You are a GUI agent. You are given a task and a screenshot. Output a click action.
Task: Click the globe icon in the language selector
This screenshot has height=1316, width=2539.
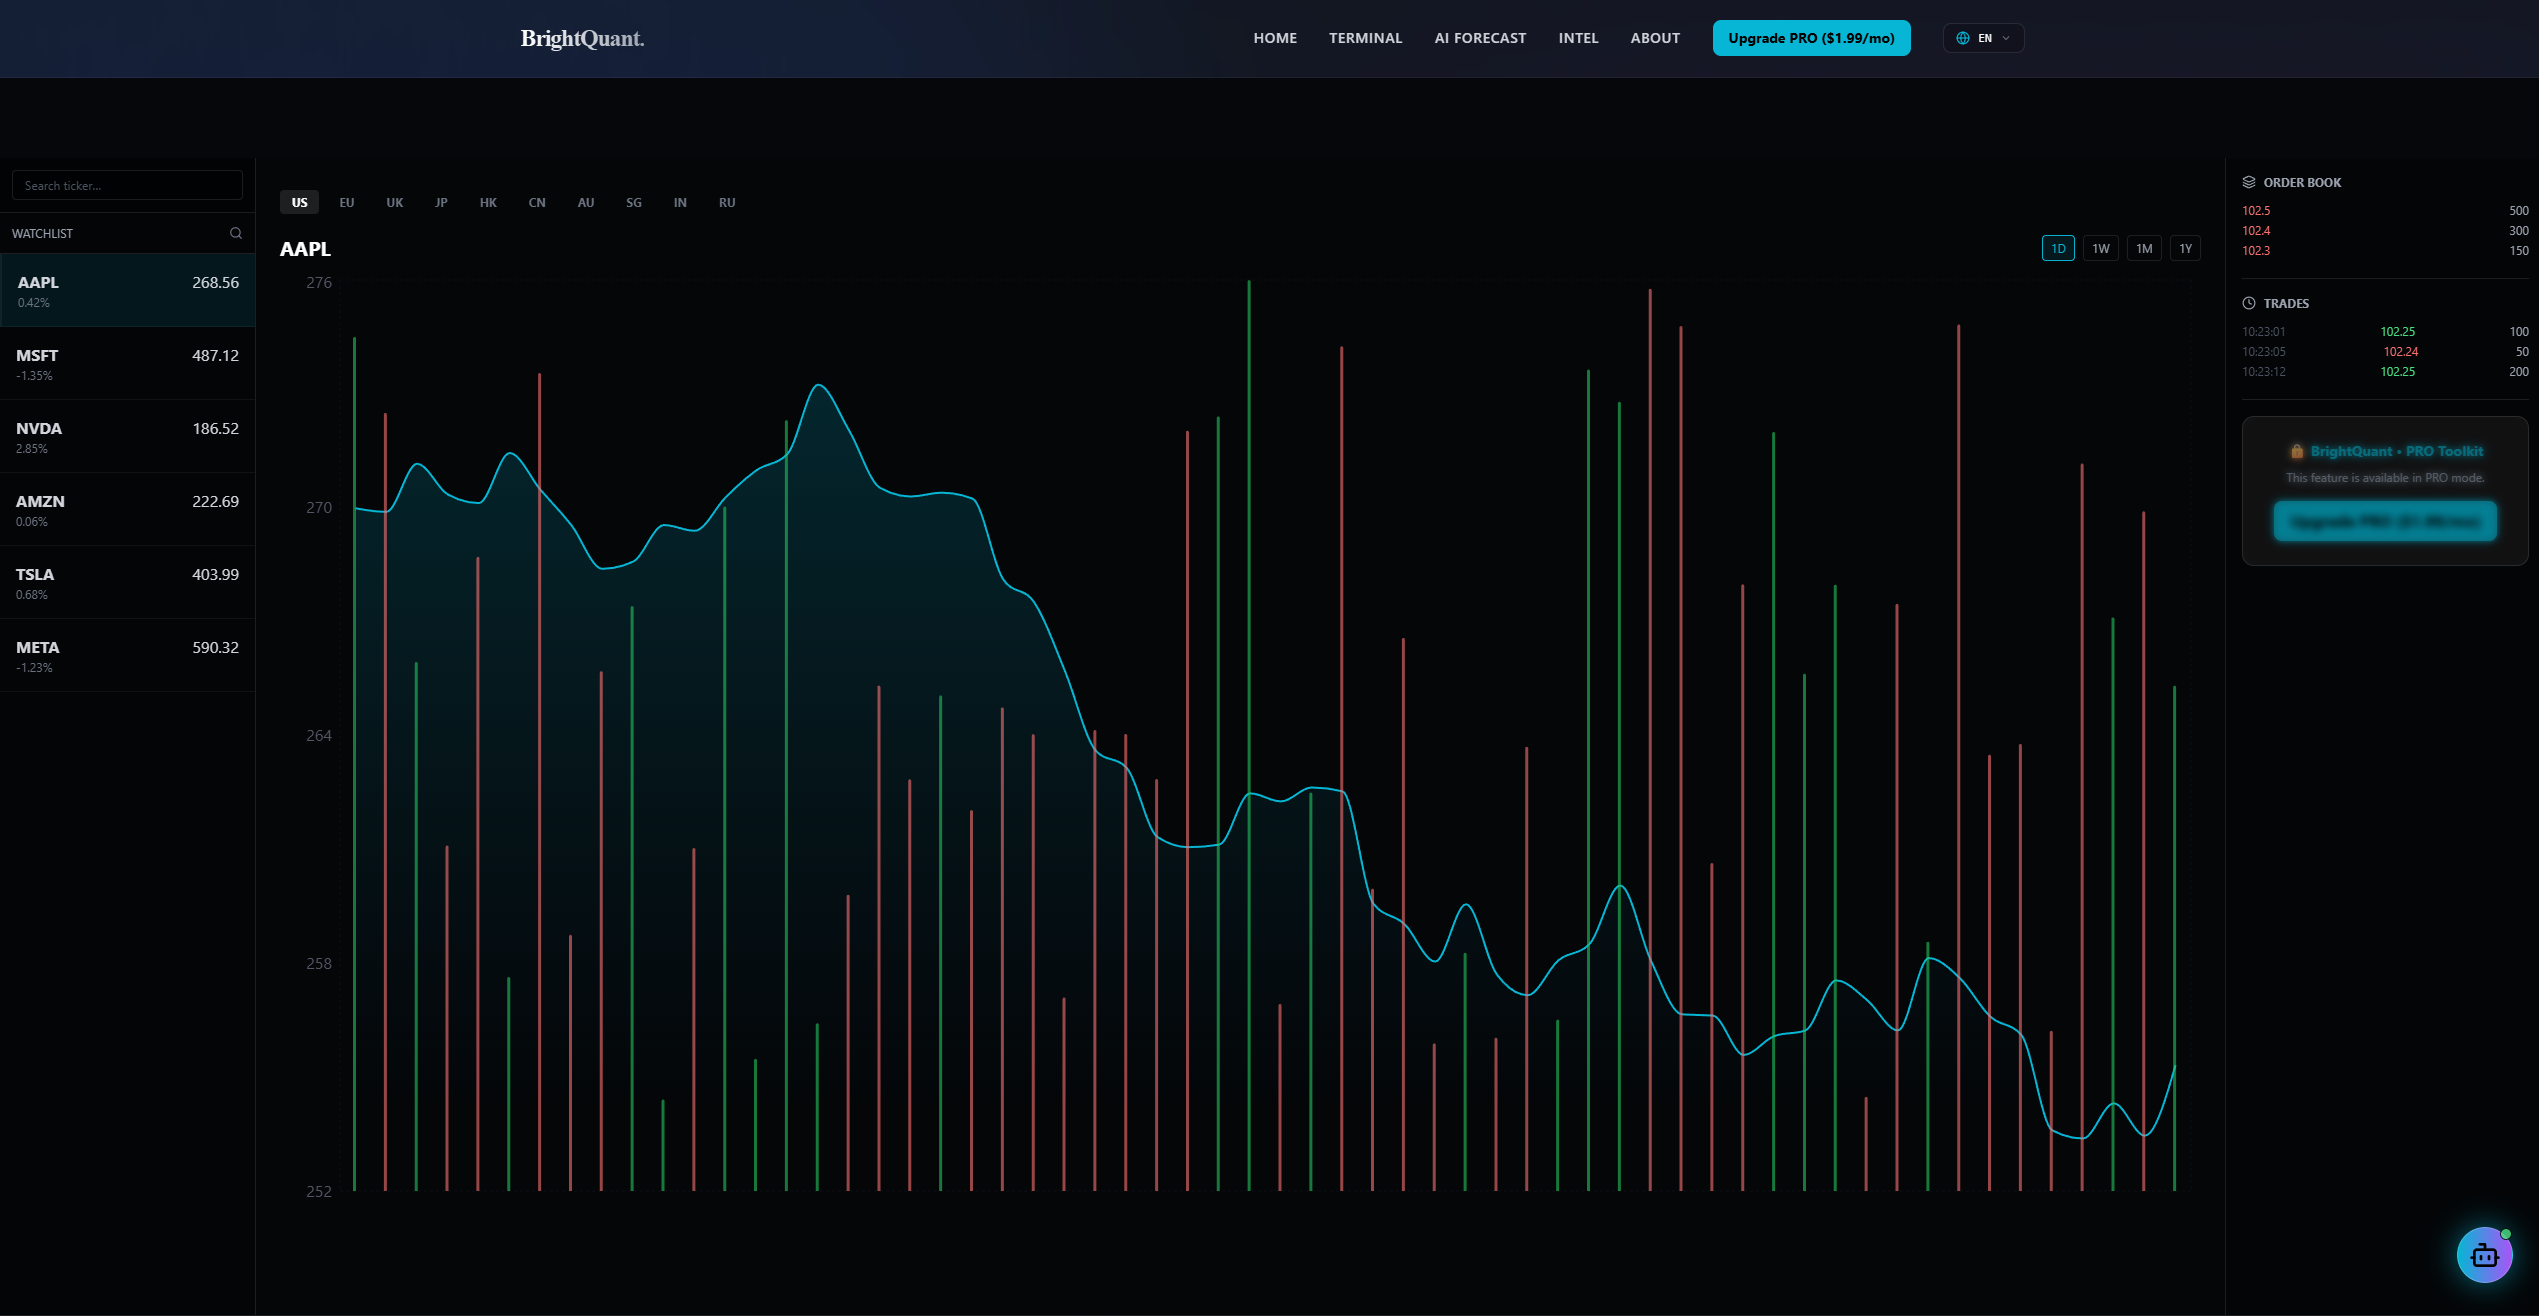[x=1962, y=37]
